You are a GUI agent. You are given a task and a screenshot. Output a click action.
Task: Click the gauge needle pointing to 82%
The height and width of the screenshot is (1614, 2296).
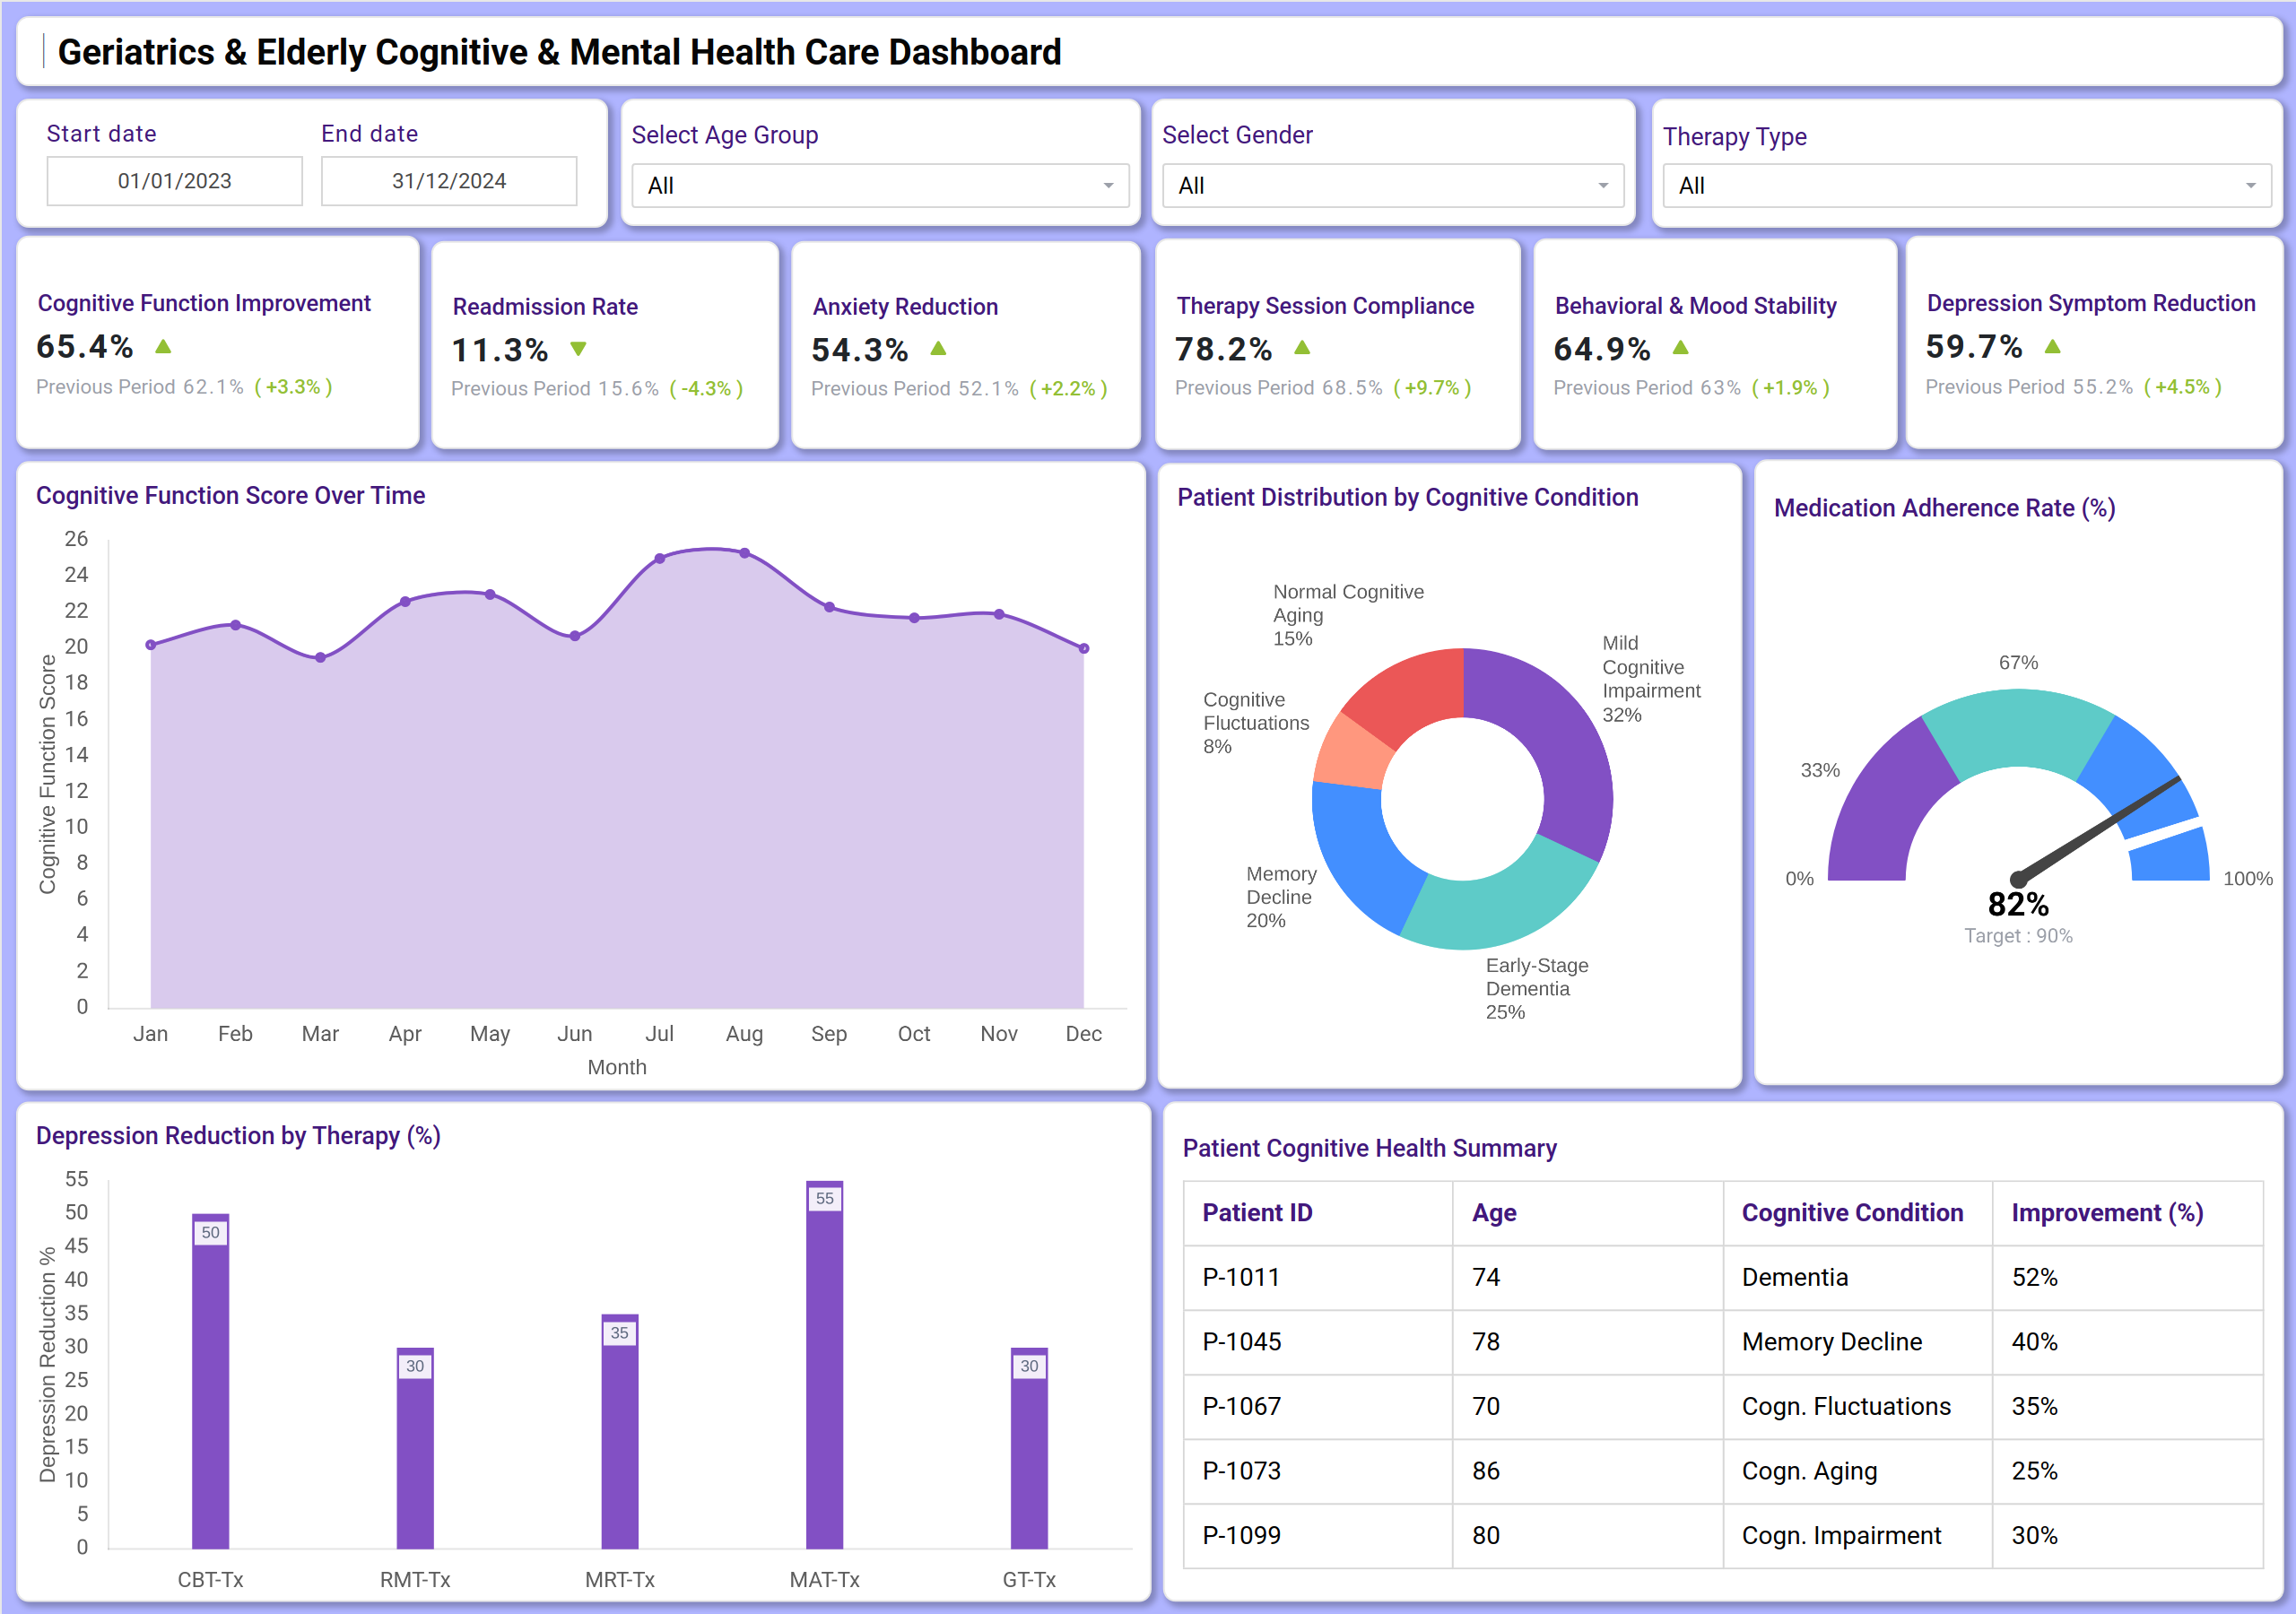click(2098, 830)
